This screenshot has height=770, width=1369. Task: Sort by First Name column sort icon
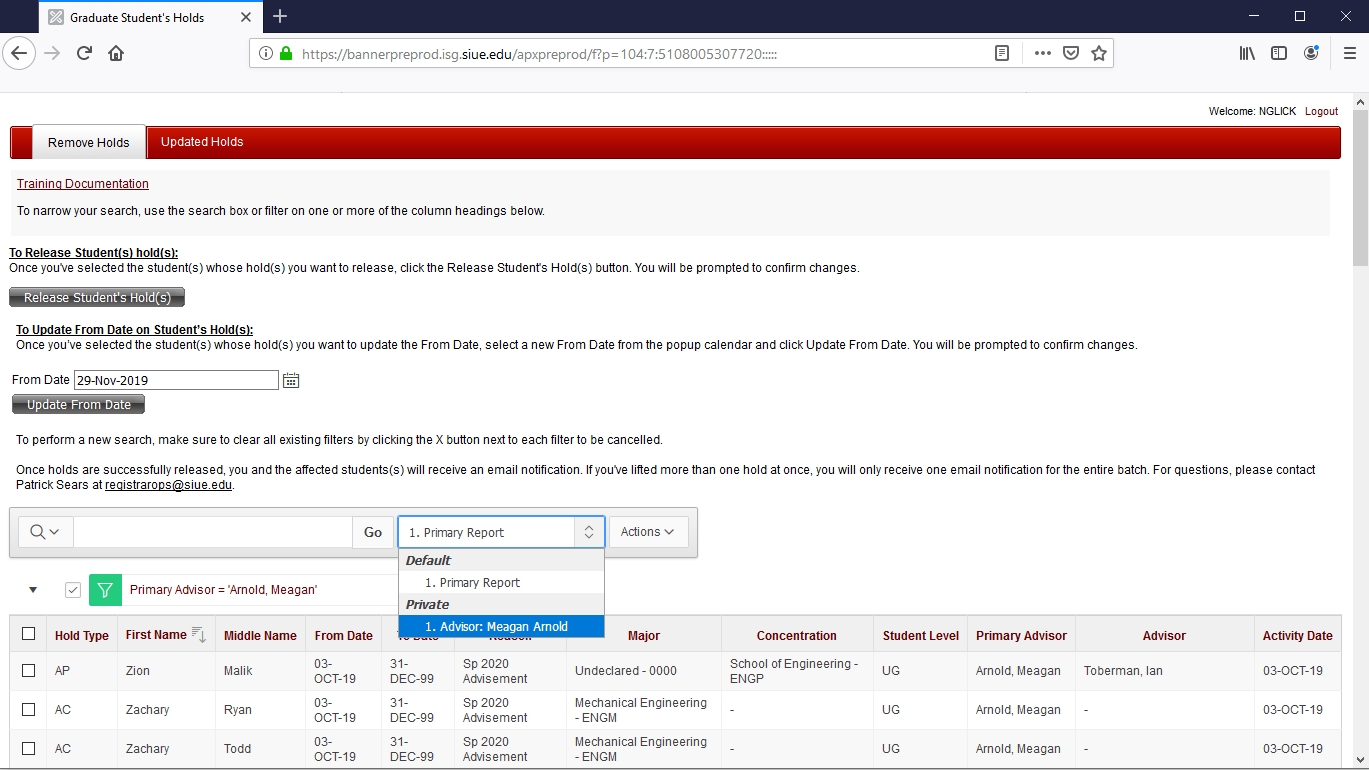[x=198, y=635]
